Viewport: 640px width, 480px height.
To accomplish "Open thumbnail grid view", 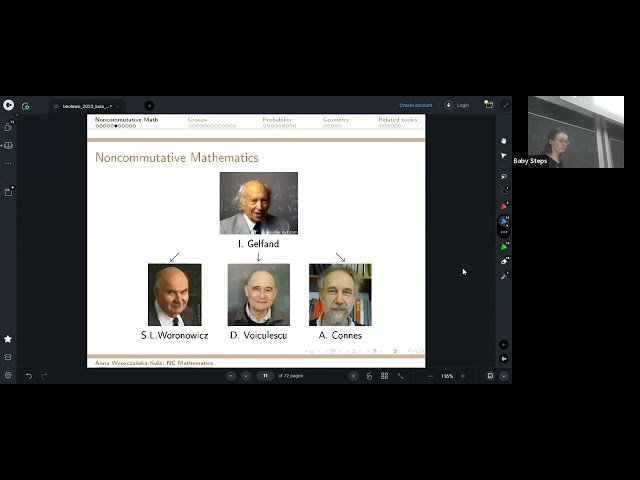I will coord(384,376).
